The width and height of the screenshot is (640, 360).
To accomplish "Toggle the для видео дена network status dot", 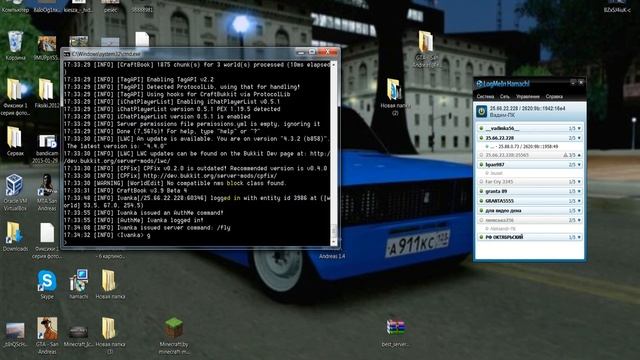I will click(481, 211).
